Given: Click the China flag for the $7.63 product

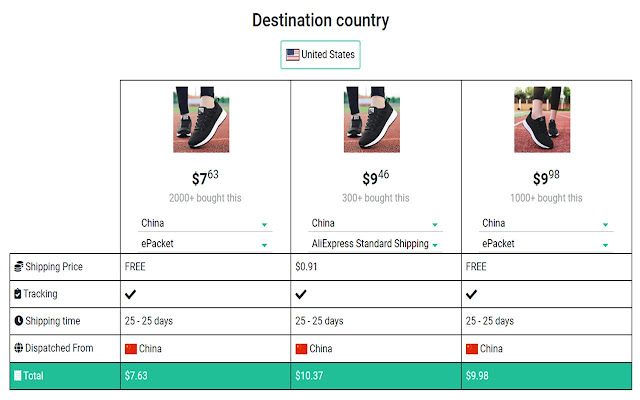Looking at the screenshot, I should coord(131,348).
